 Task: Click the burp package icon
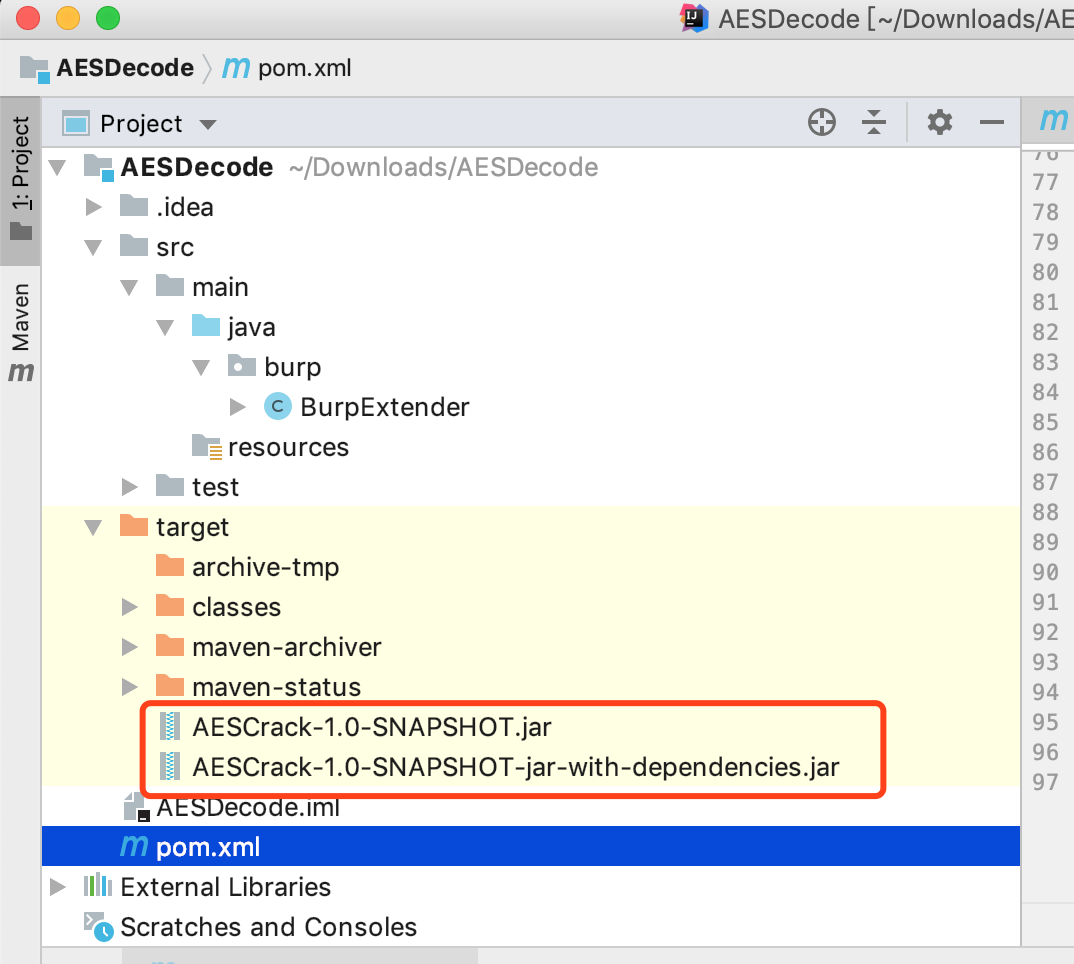pos(241,366)
